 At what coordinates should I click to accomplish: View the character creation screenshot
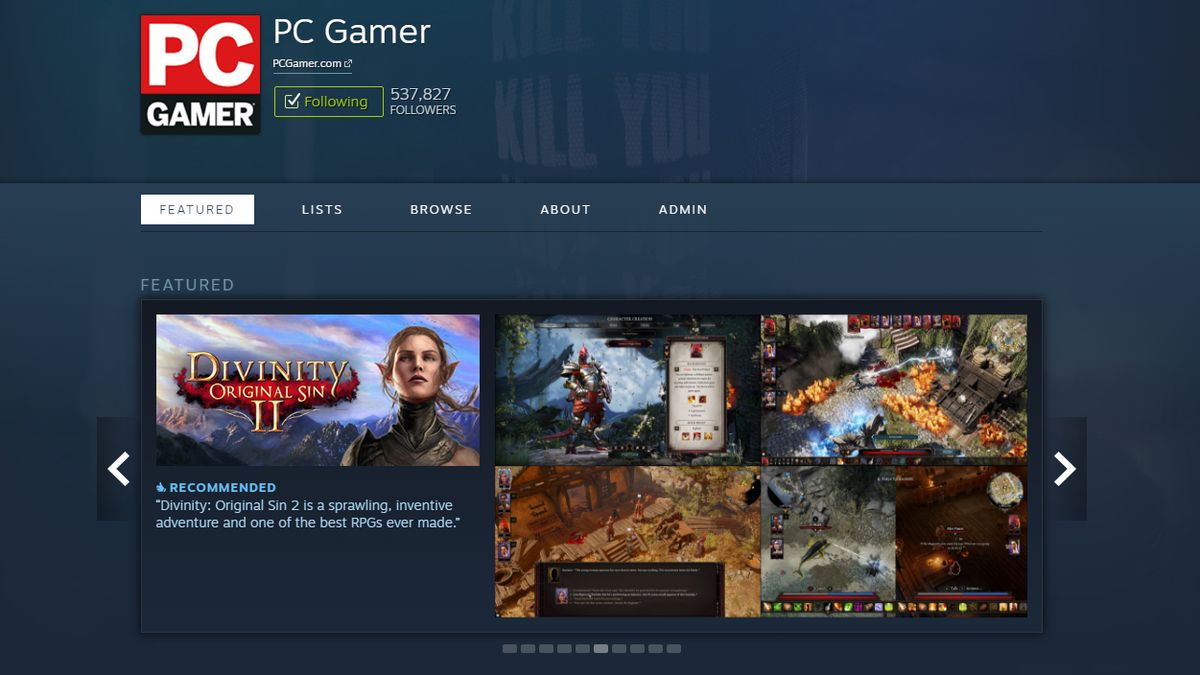pyautogui.click(x=627, y=390)
